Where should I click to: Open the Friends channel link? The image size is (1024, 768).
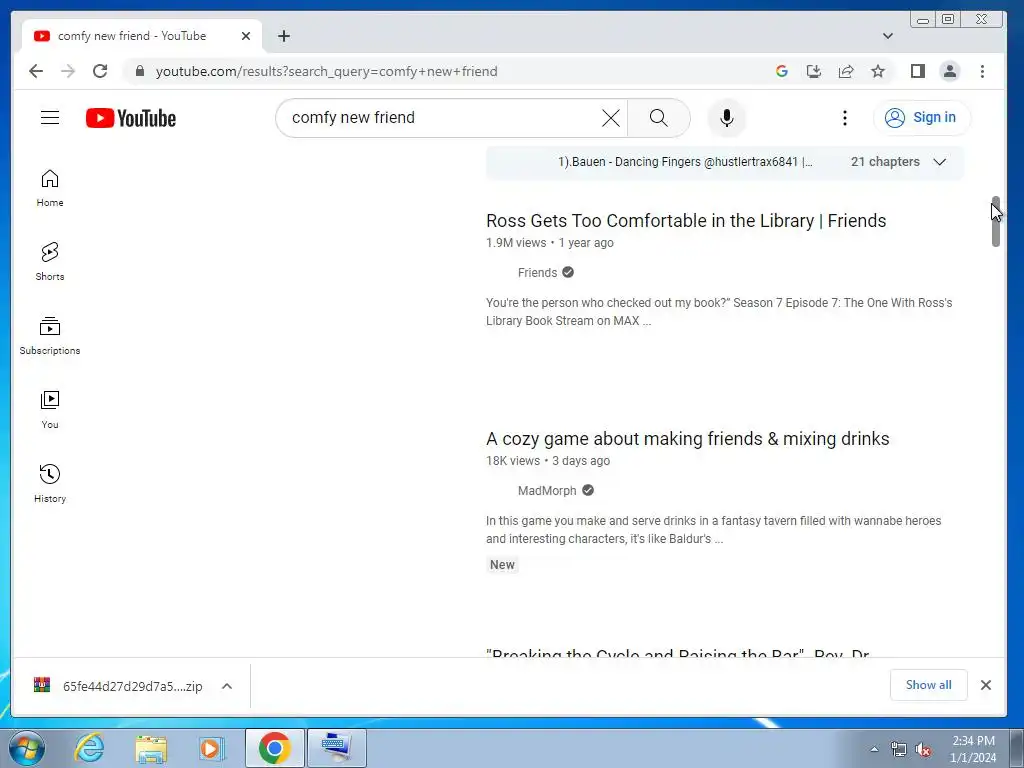(x=537, y=272)
